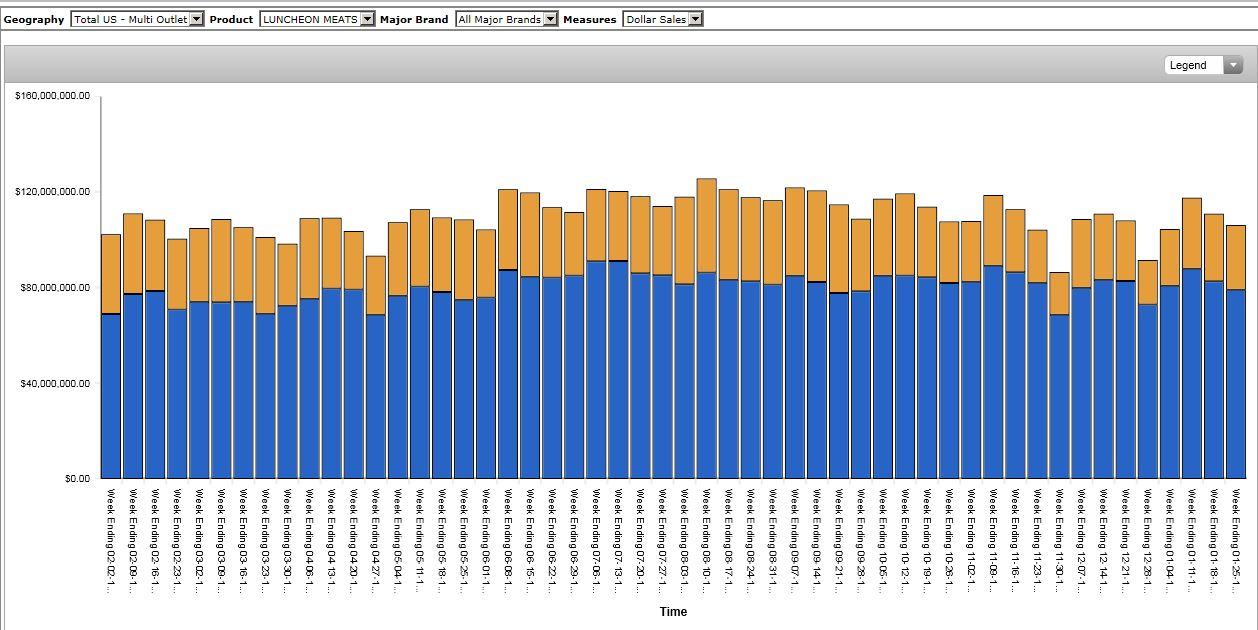
Task: Click the 'Week Ending 12-07' axis label
Action: [x=1082, y=538]
